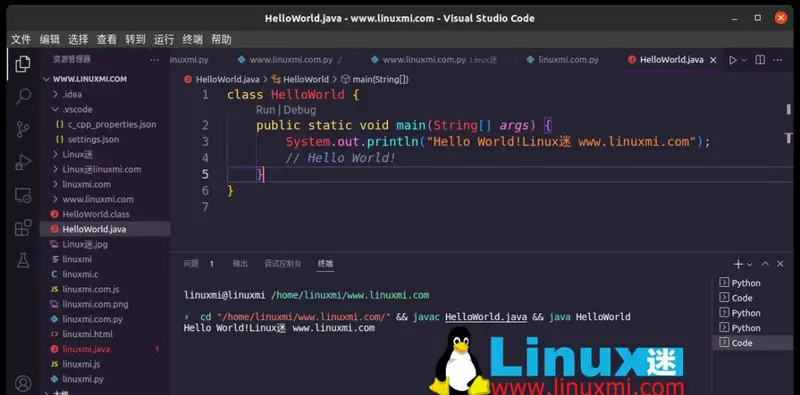The height and width of the screenshot is (395, 800).
Task: Click the editor vertical scrollbar thumb
Action: click(788, 109)
